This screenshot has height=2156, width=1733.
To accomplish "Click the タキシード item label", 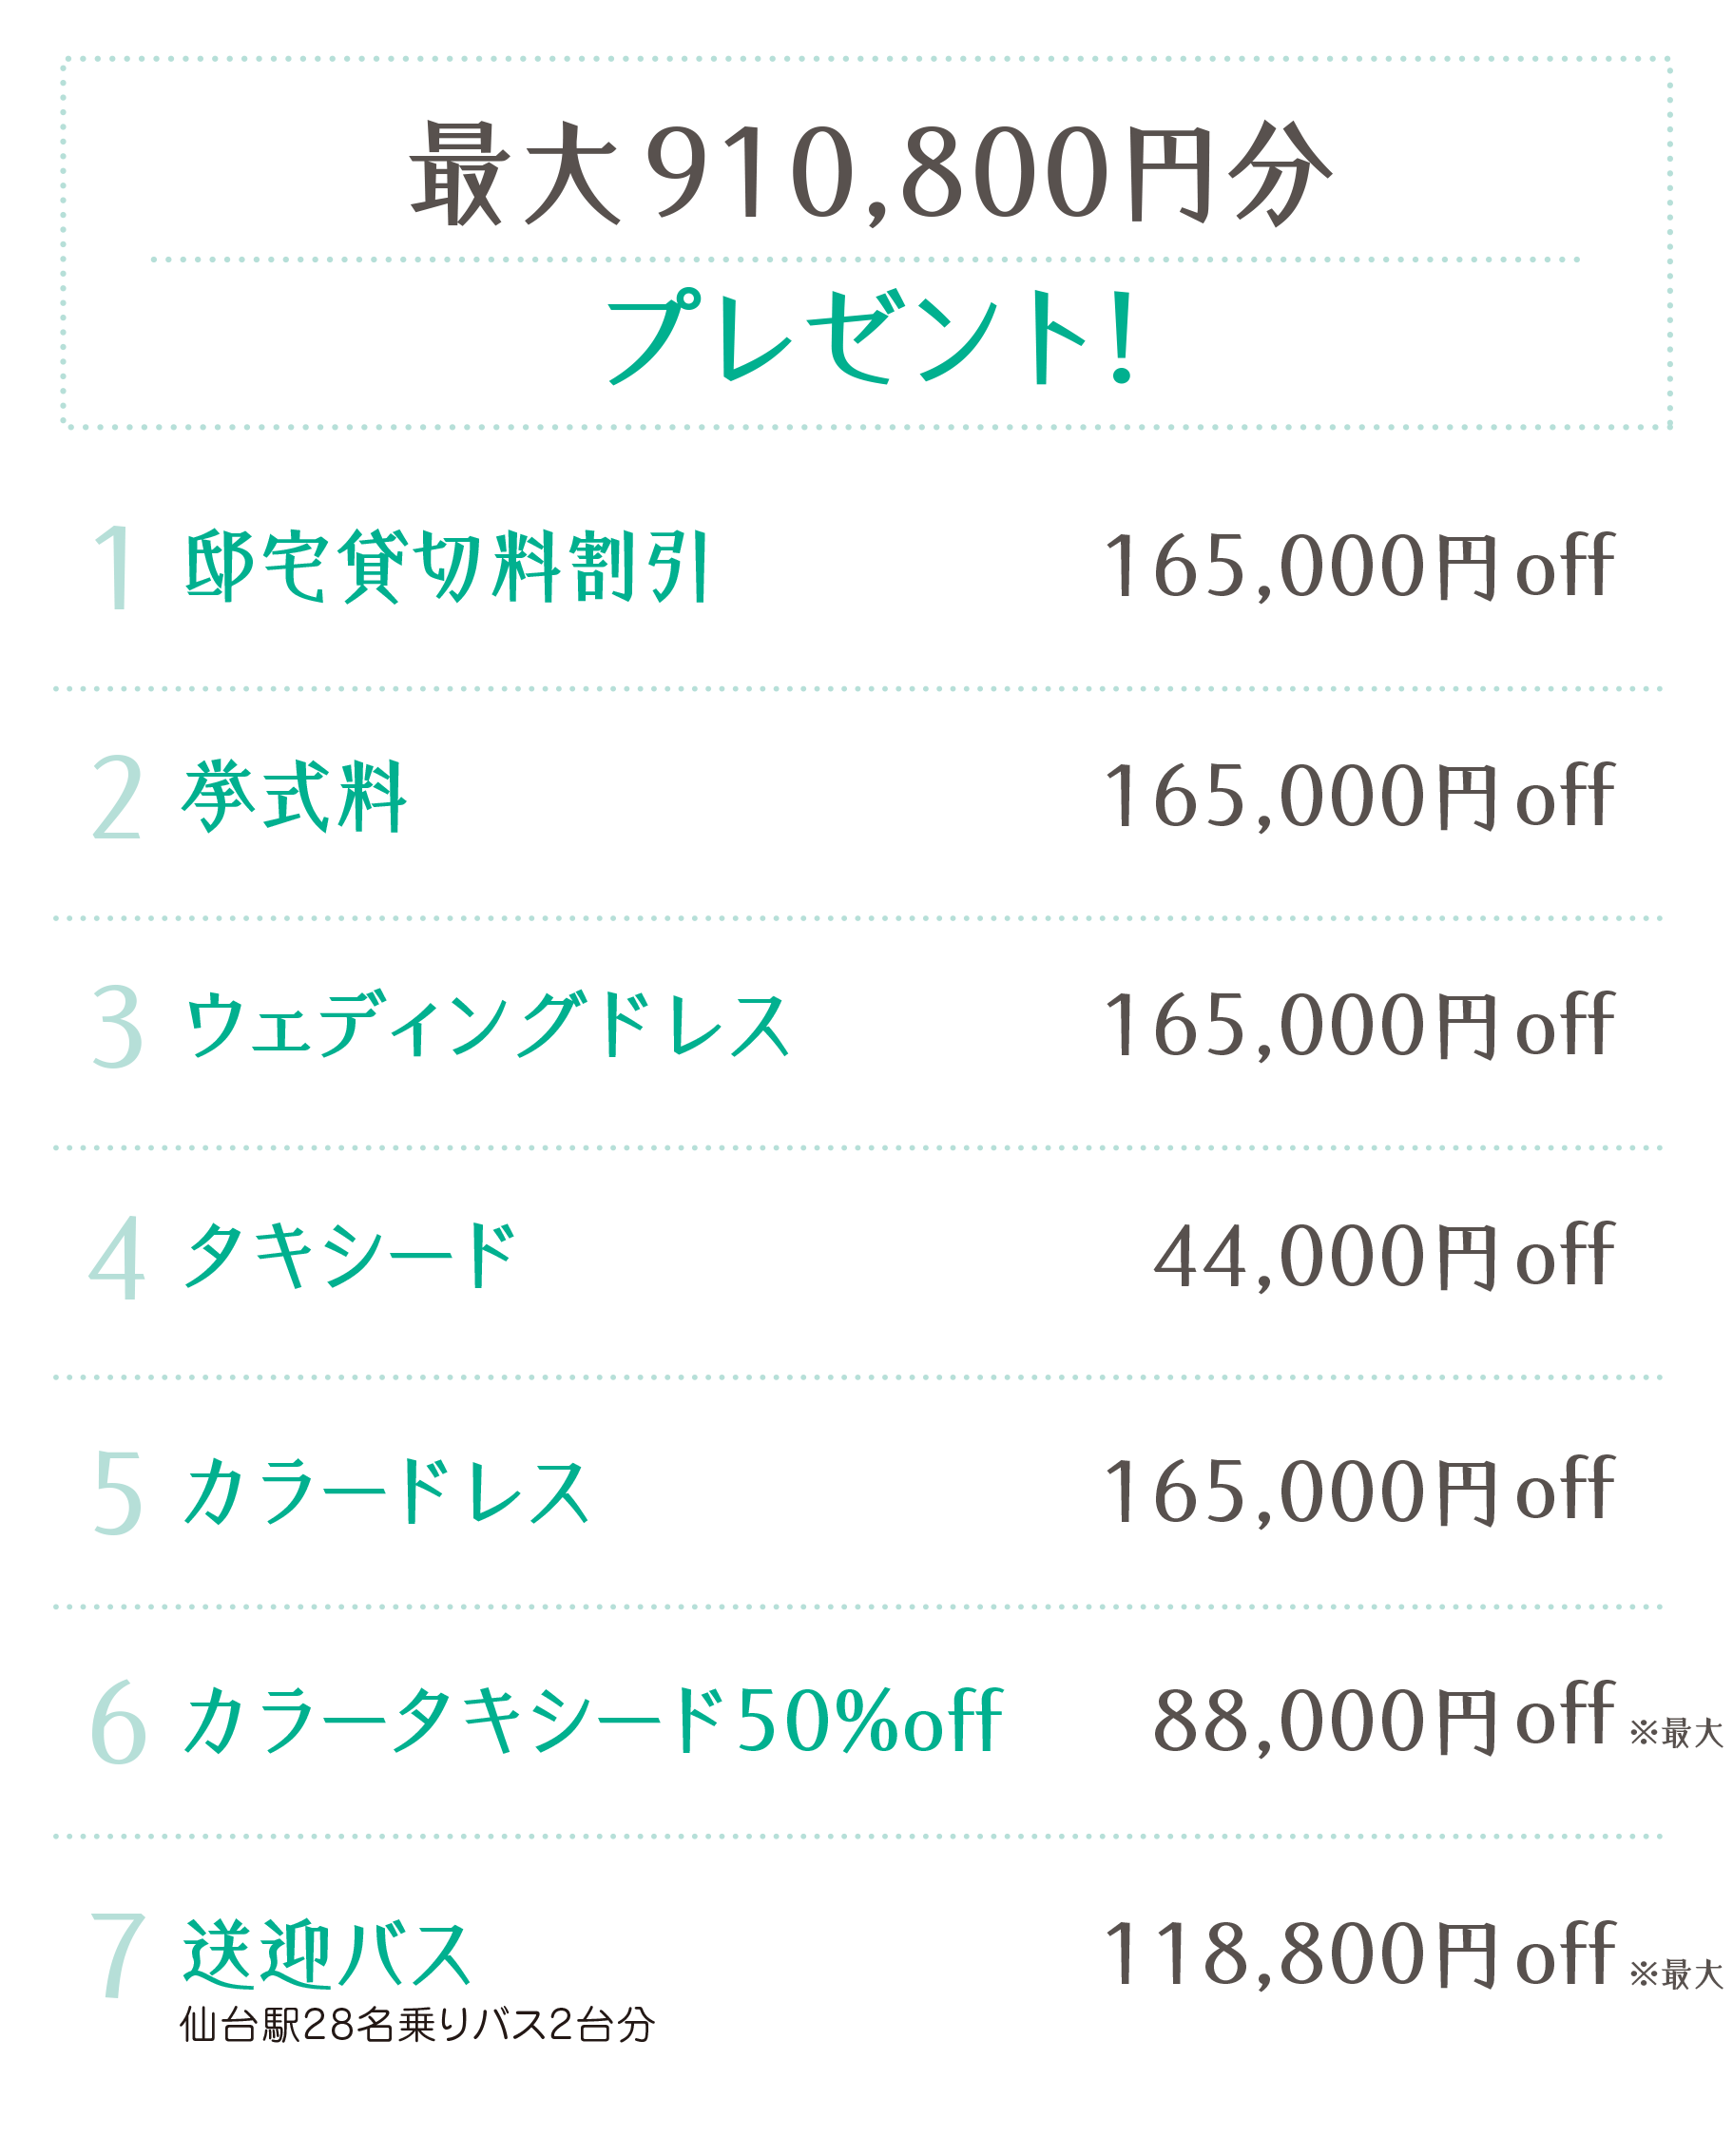I will [349, 1255].
